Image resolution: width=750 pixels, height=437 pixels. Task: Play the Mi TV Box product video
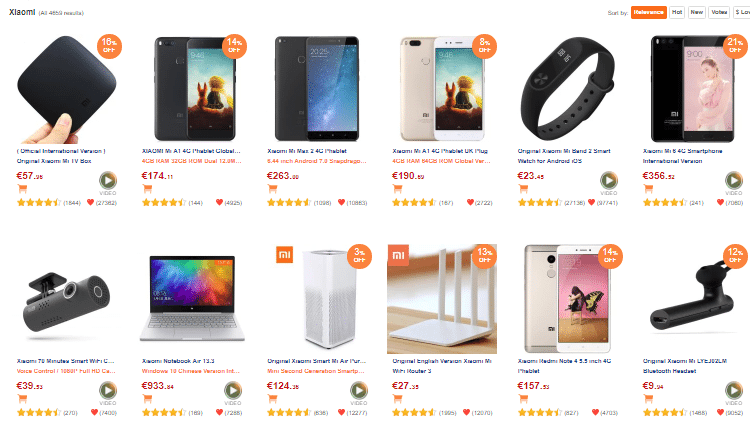pyautogui.click(x=108, y=181)
